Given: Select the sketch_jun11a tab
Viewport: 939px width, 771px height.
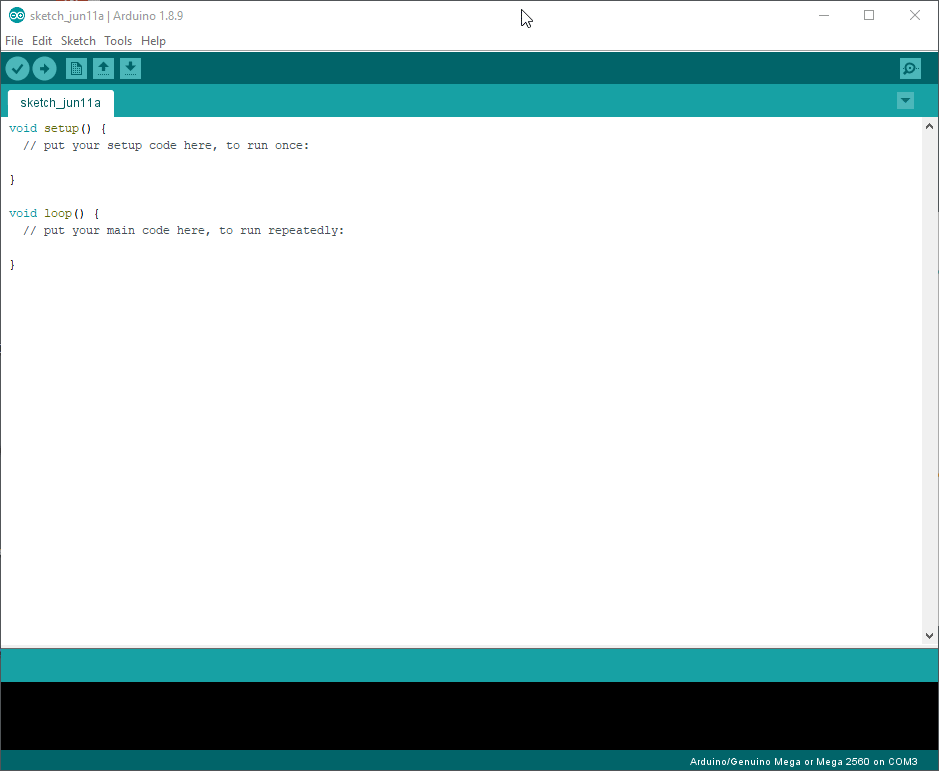Looking at the screenshot, I should pyautogui.click(x=60, y=103).
